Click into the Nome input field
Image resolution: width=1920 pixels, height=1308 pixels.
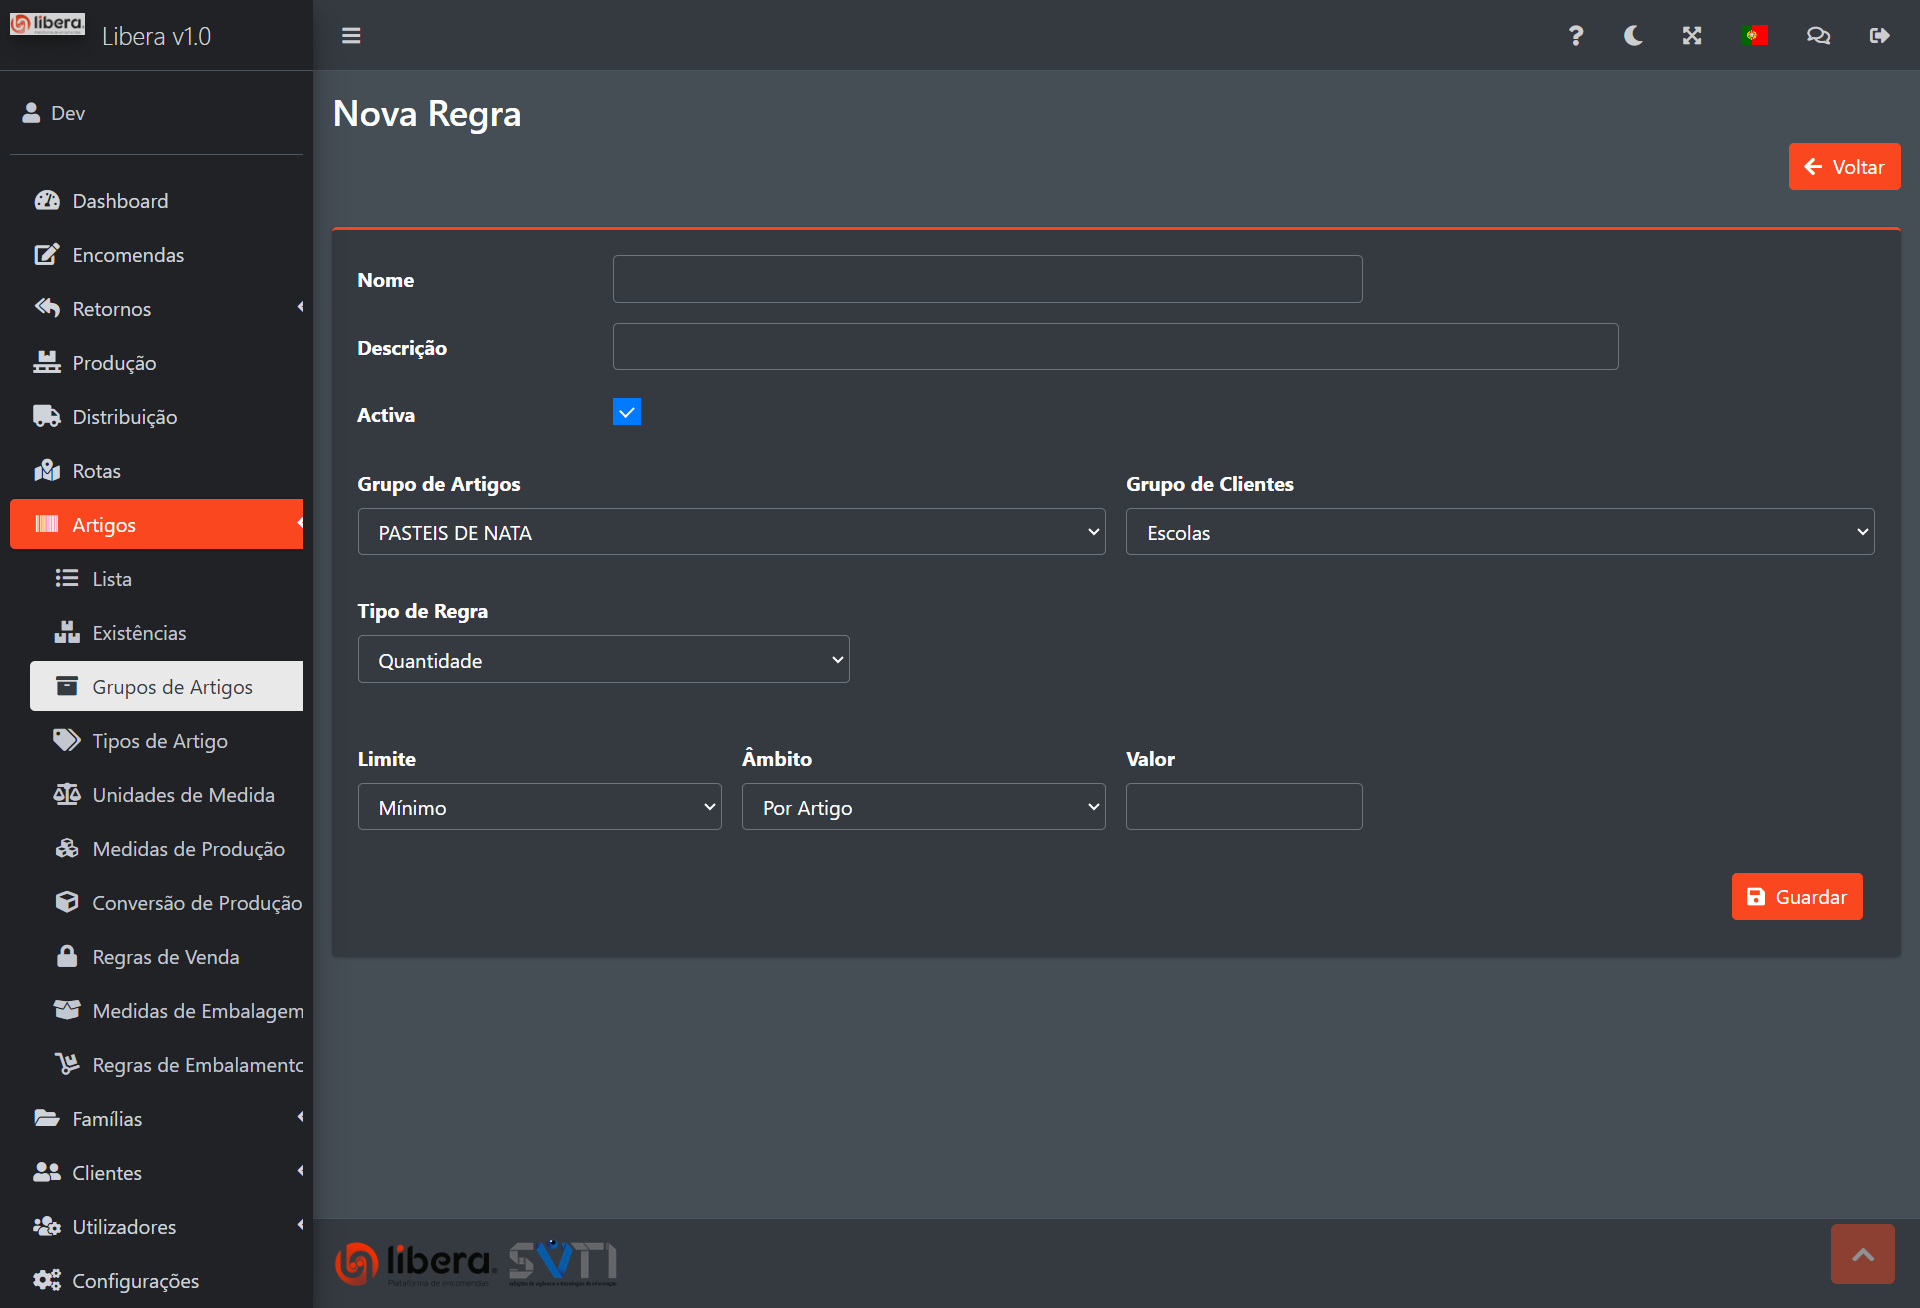987,279
